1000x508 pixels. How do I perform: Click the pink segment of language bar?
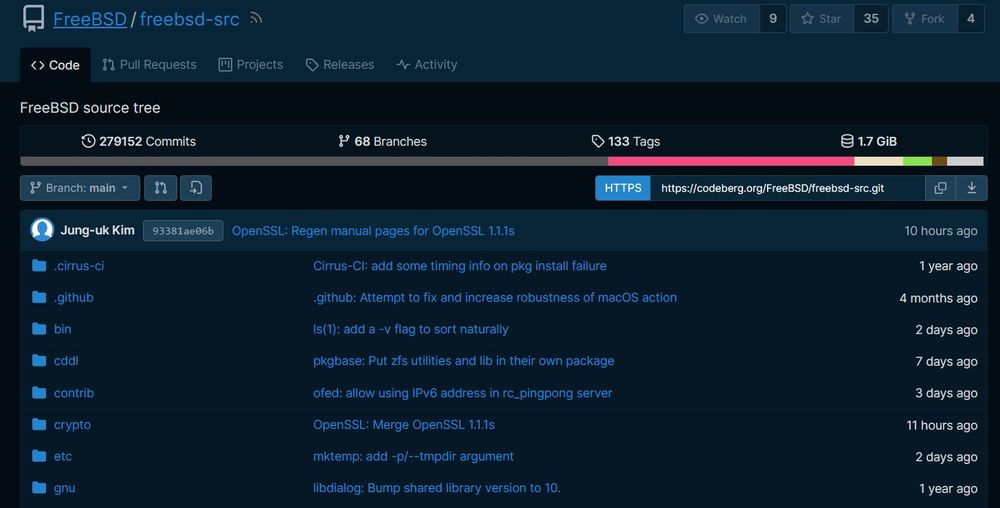pyautogui.click(x=730, y=161)
